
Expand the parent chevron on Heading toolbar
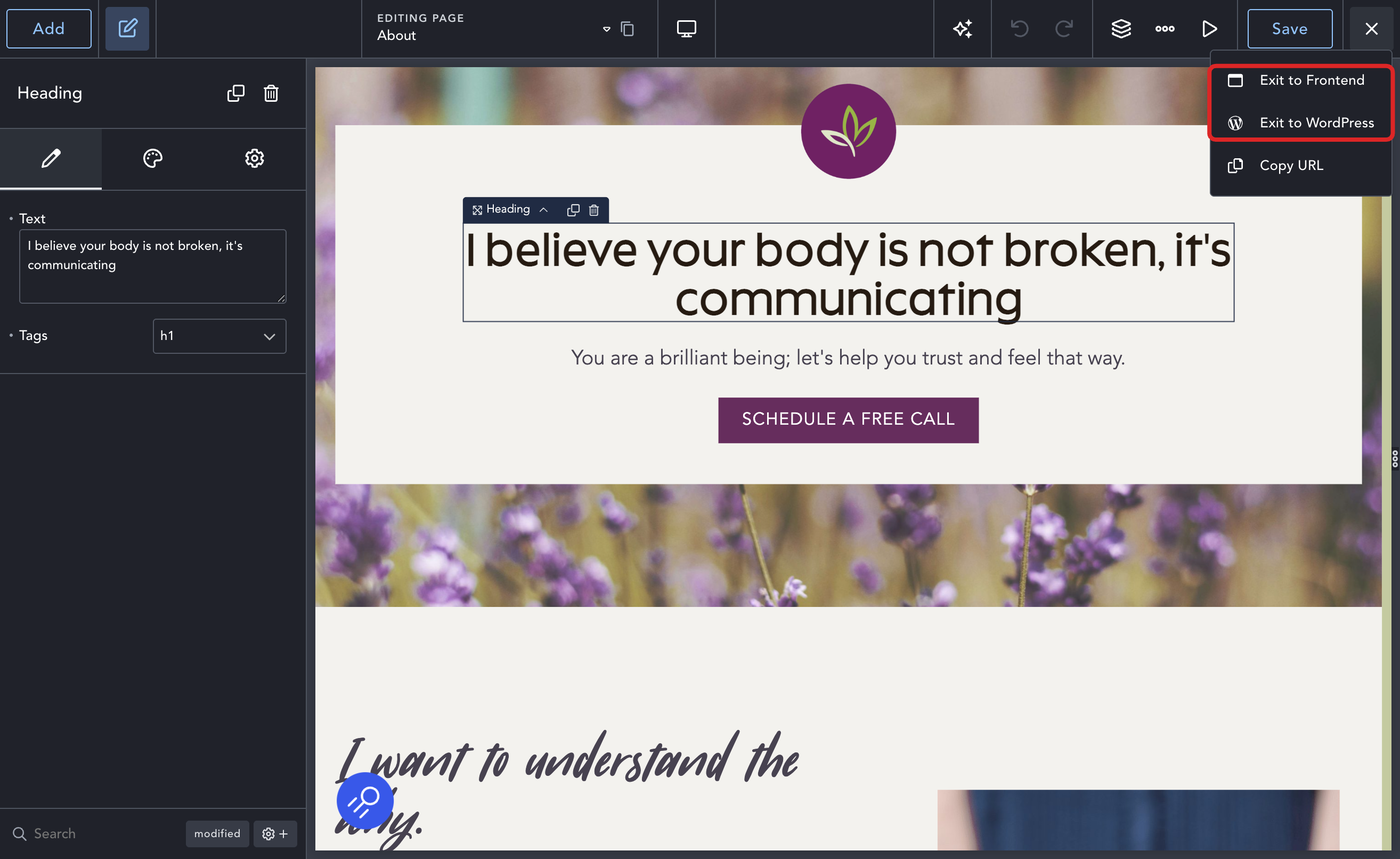(543, 210)
